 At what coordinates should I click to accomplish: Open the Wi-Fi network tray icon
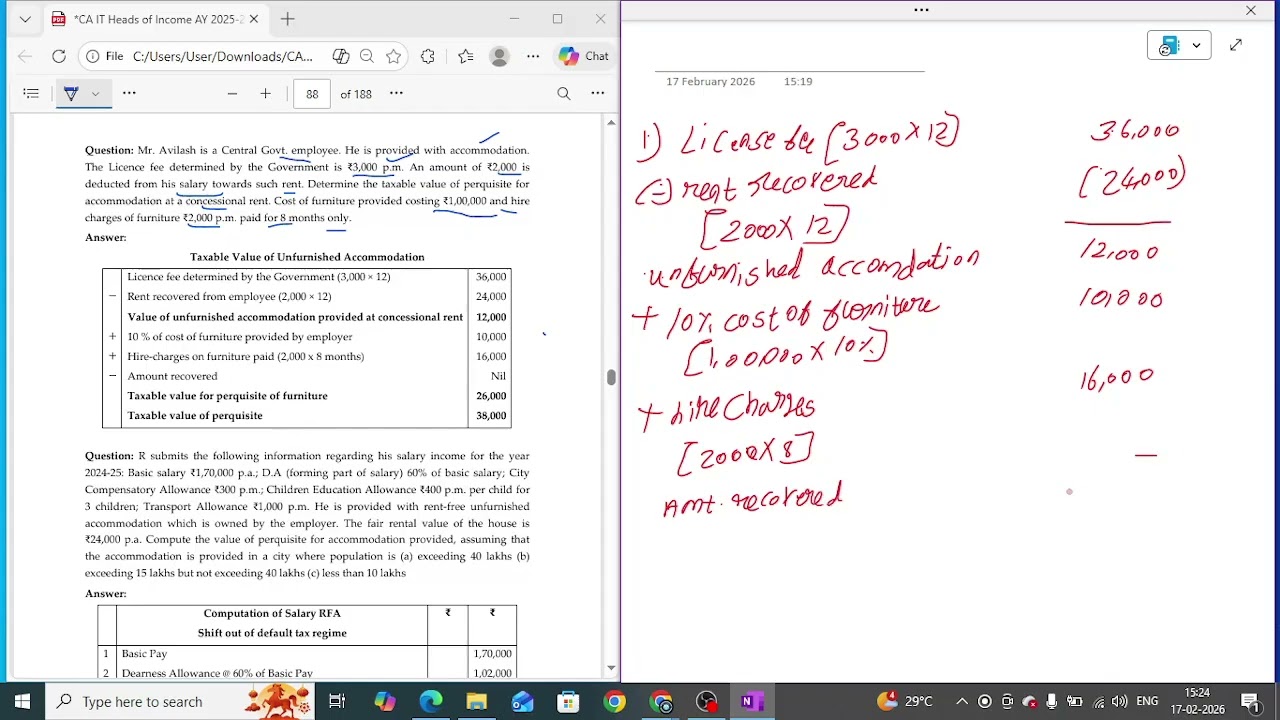1098,702
